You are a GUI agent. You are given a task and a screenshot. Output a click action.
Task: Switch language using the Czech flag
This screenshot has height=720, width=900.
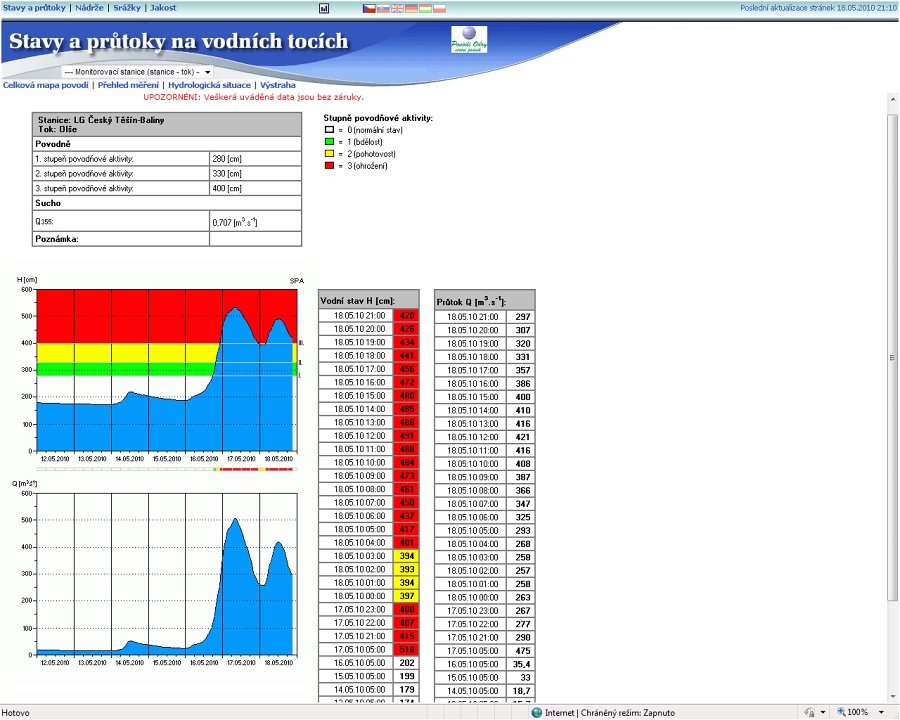tap(369, 8)
